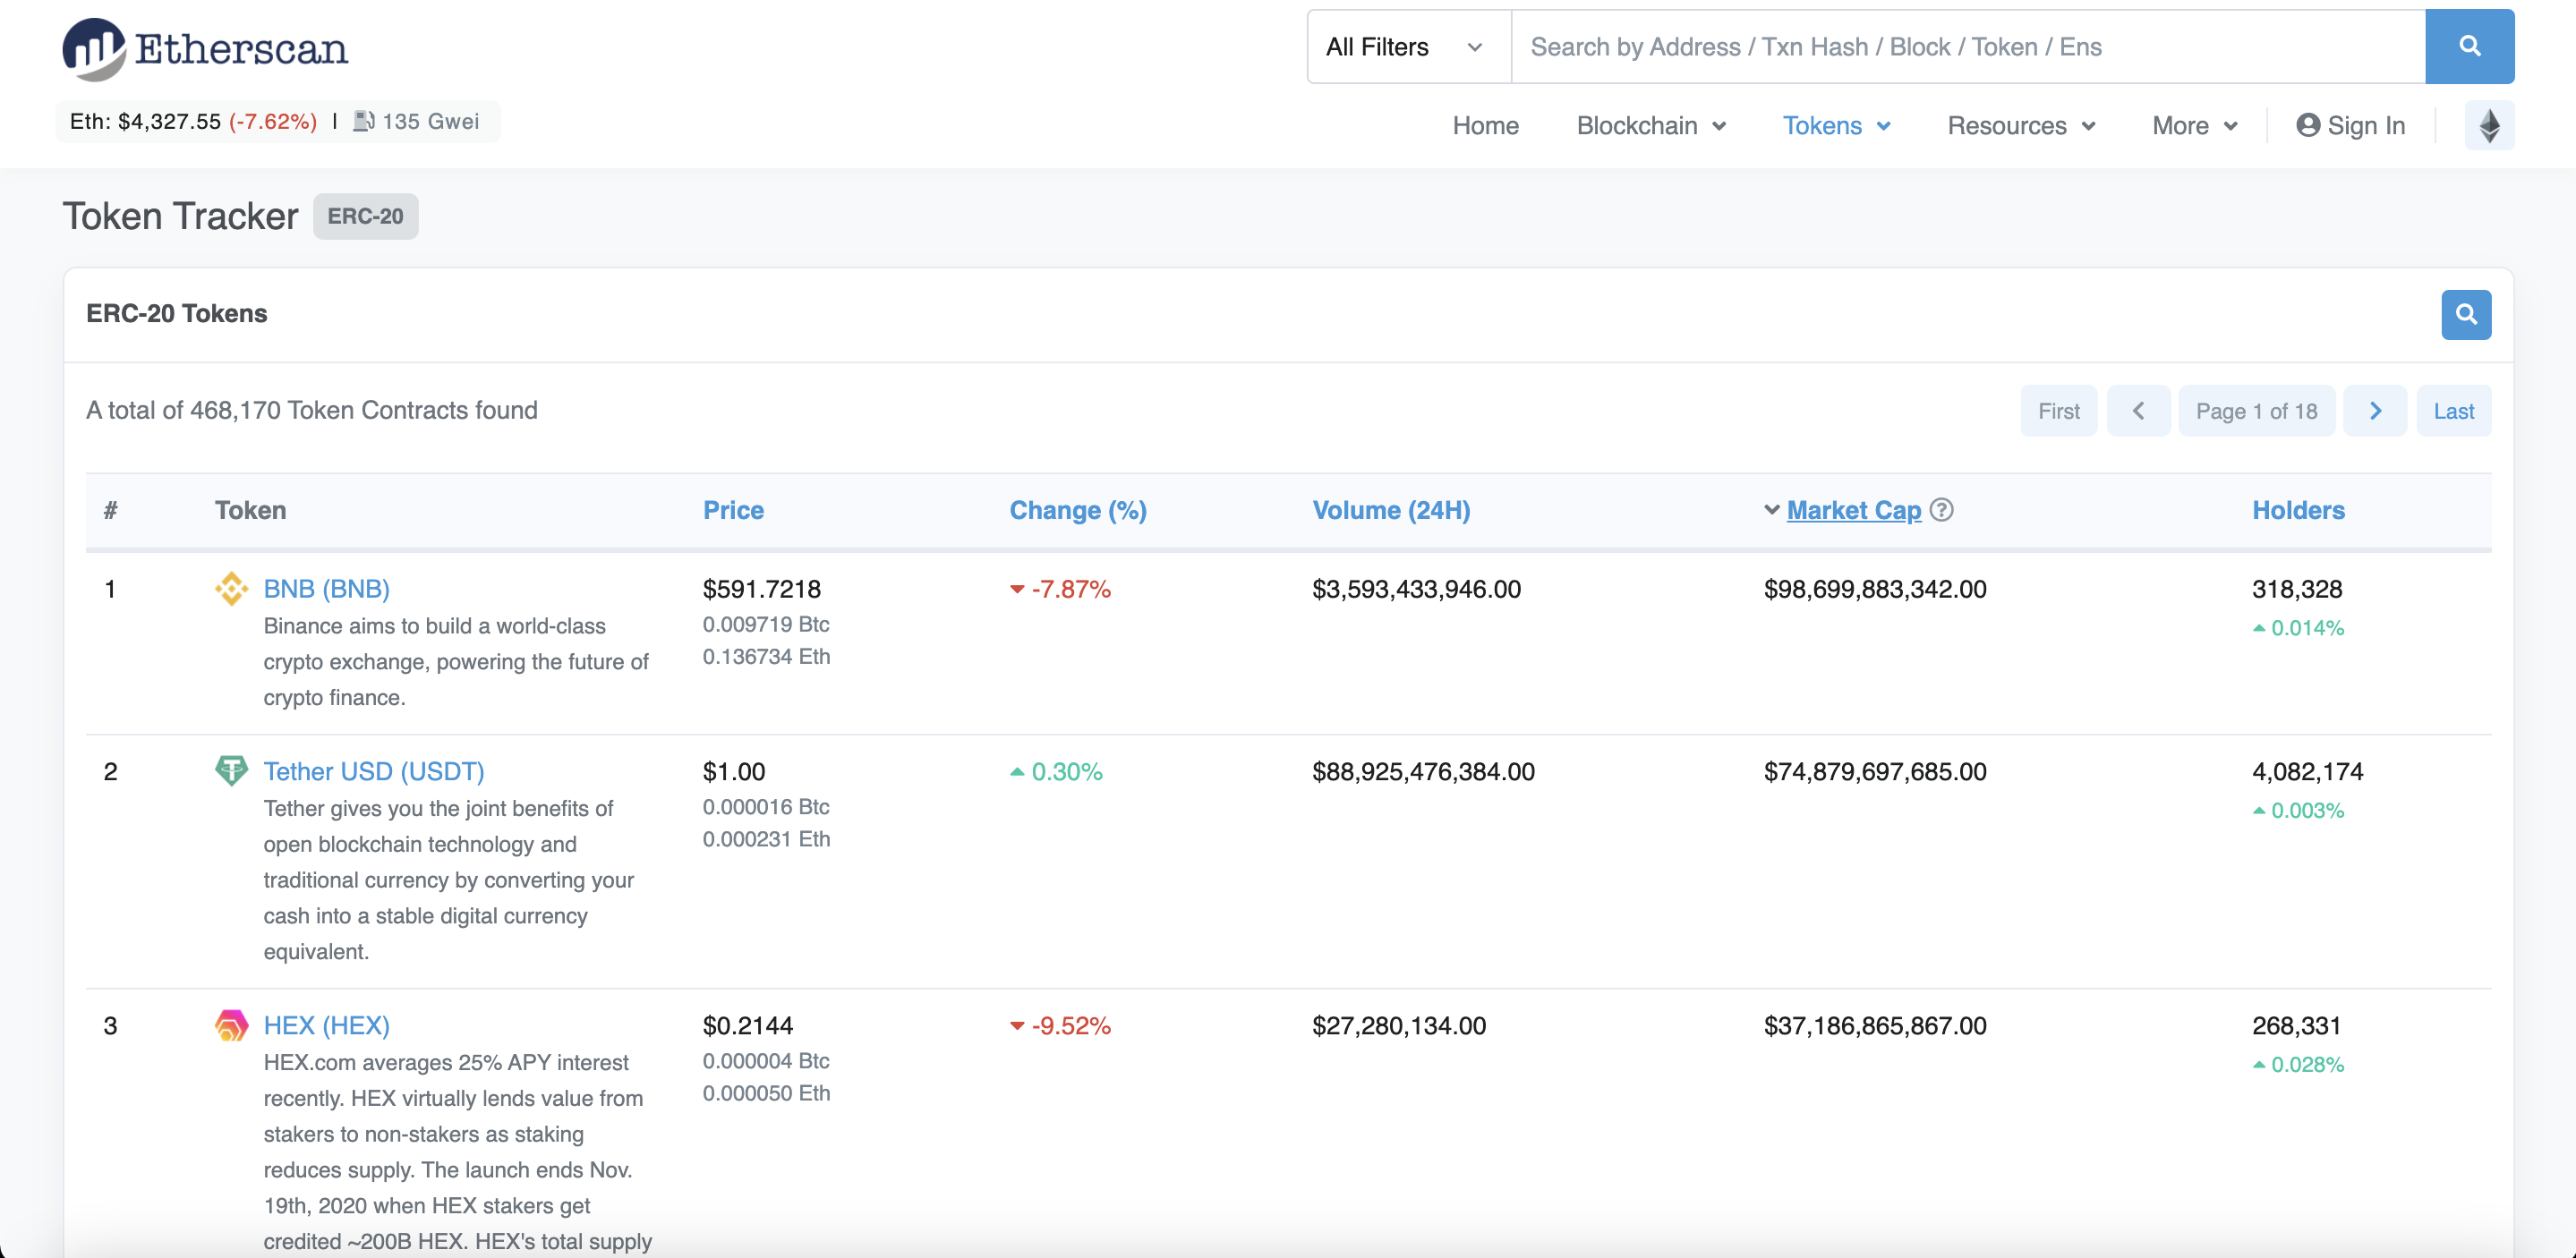The height and width of the screenshot is (1258, 2576).
Task: Click the HEX volume $27,280,134.00
Action: (x=1398, y=1025)
